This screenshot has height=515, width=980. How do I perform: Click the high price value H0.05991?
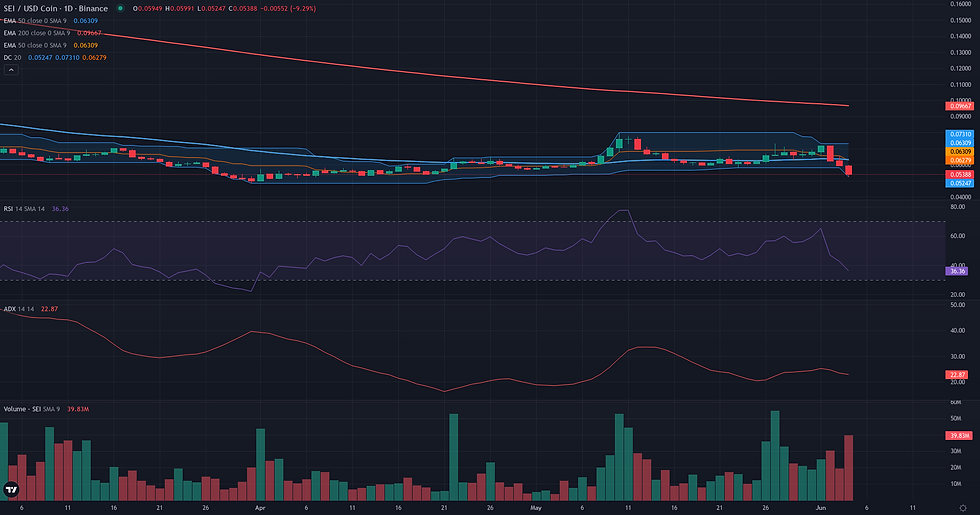(179, 9)
